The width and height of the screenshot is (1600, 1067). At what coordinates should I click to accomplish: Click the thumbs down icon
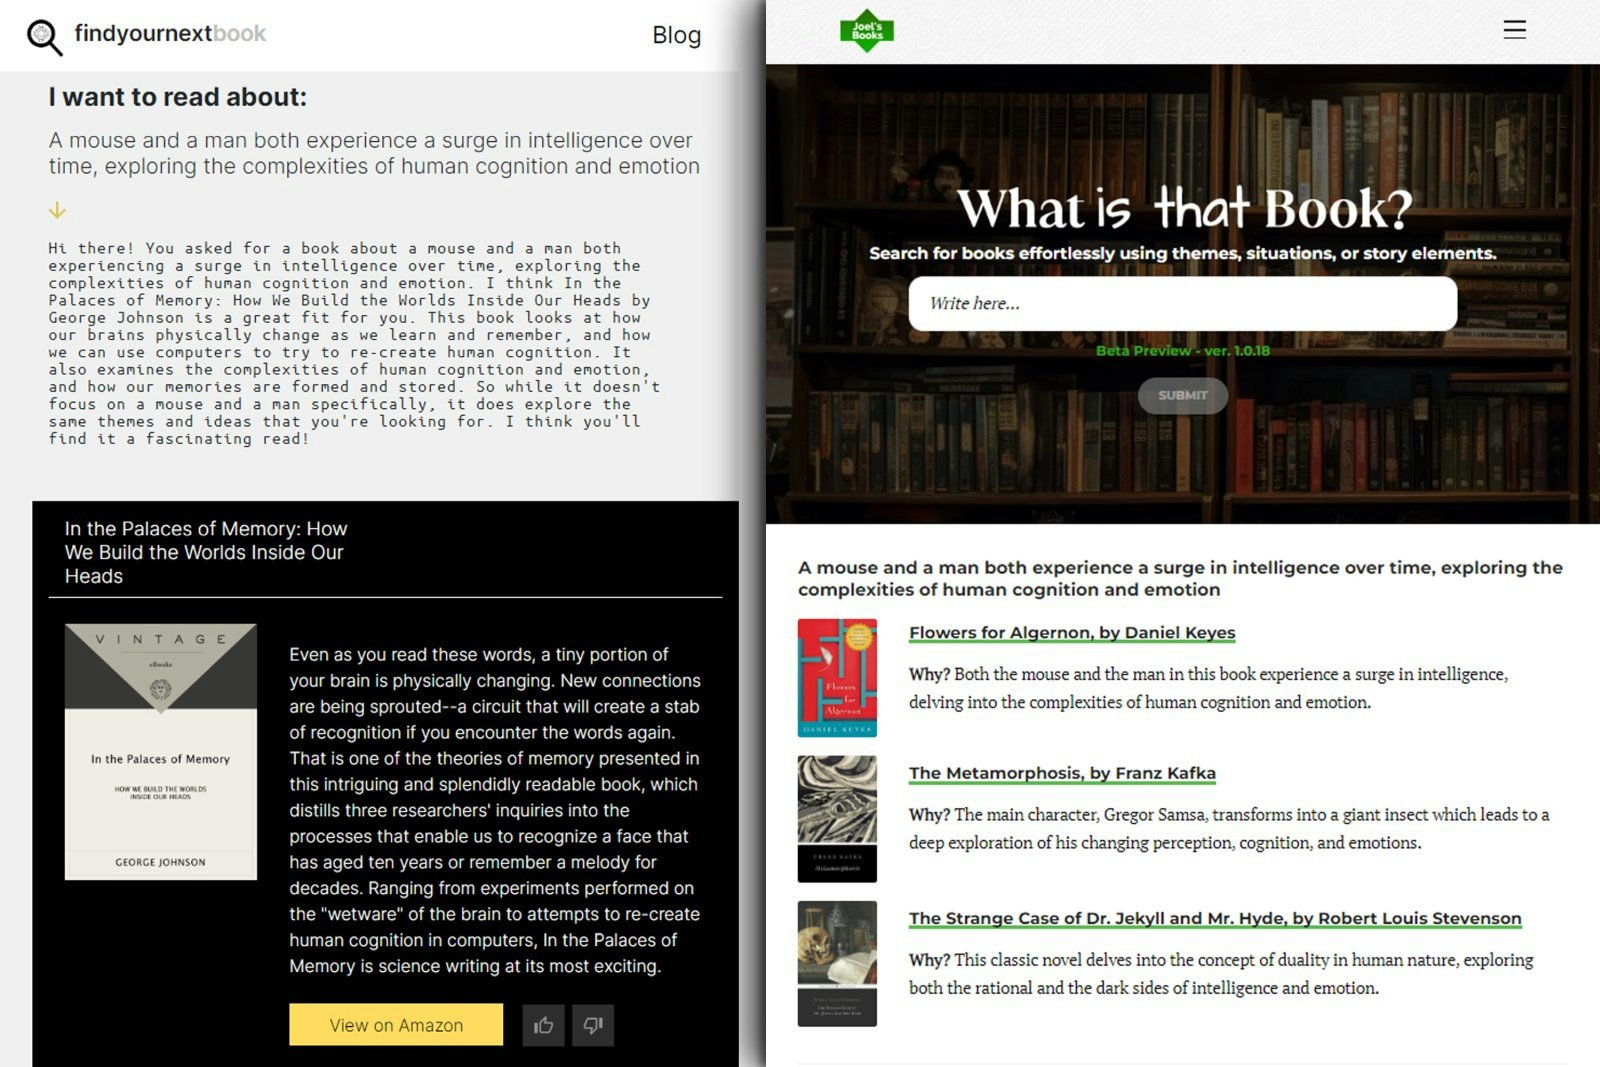point(593,1025)
